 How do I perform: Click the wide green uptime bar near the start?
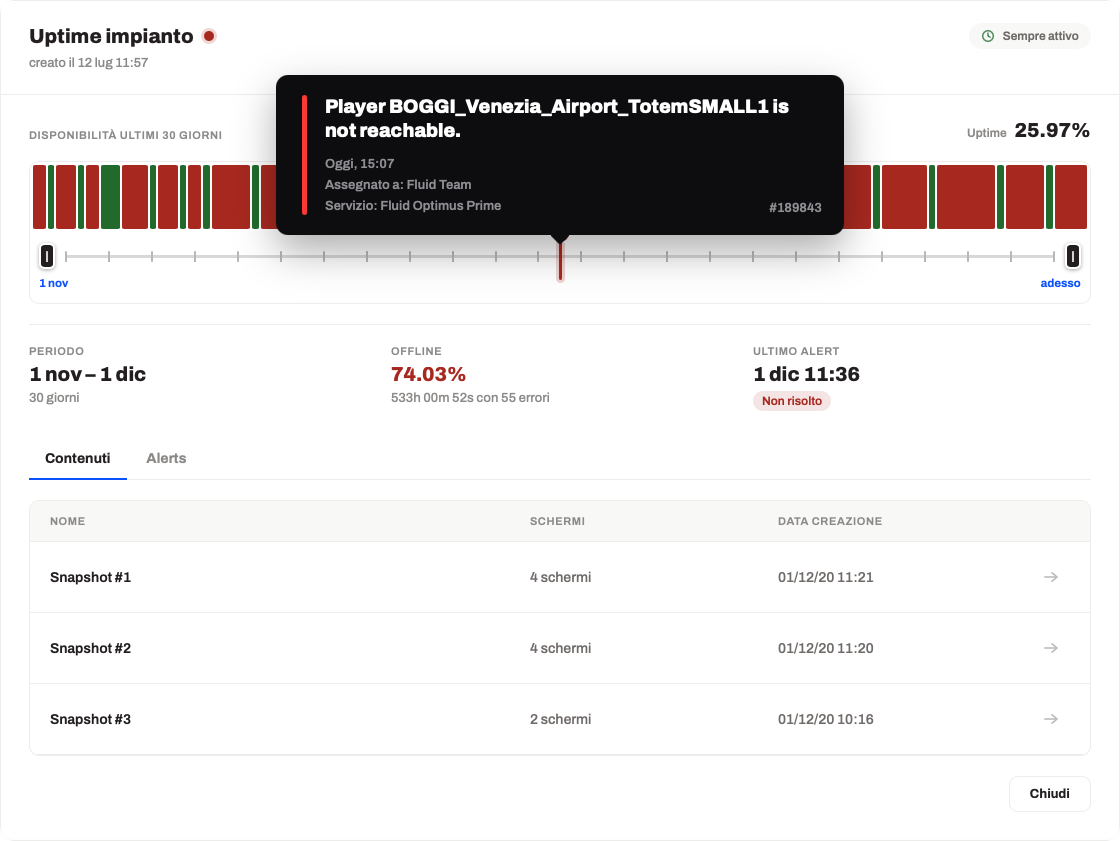point(110,196)
